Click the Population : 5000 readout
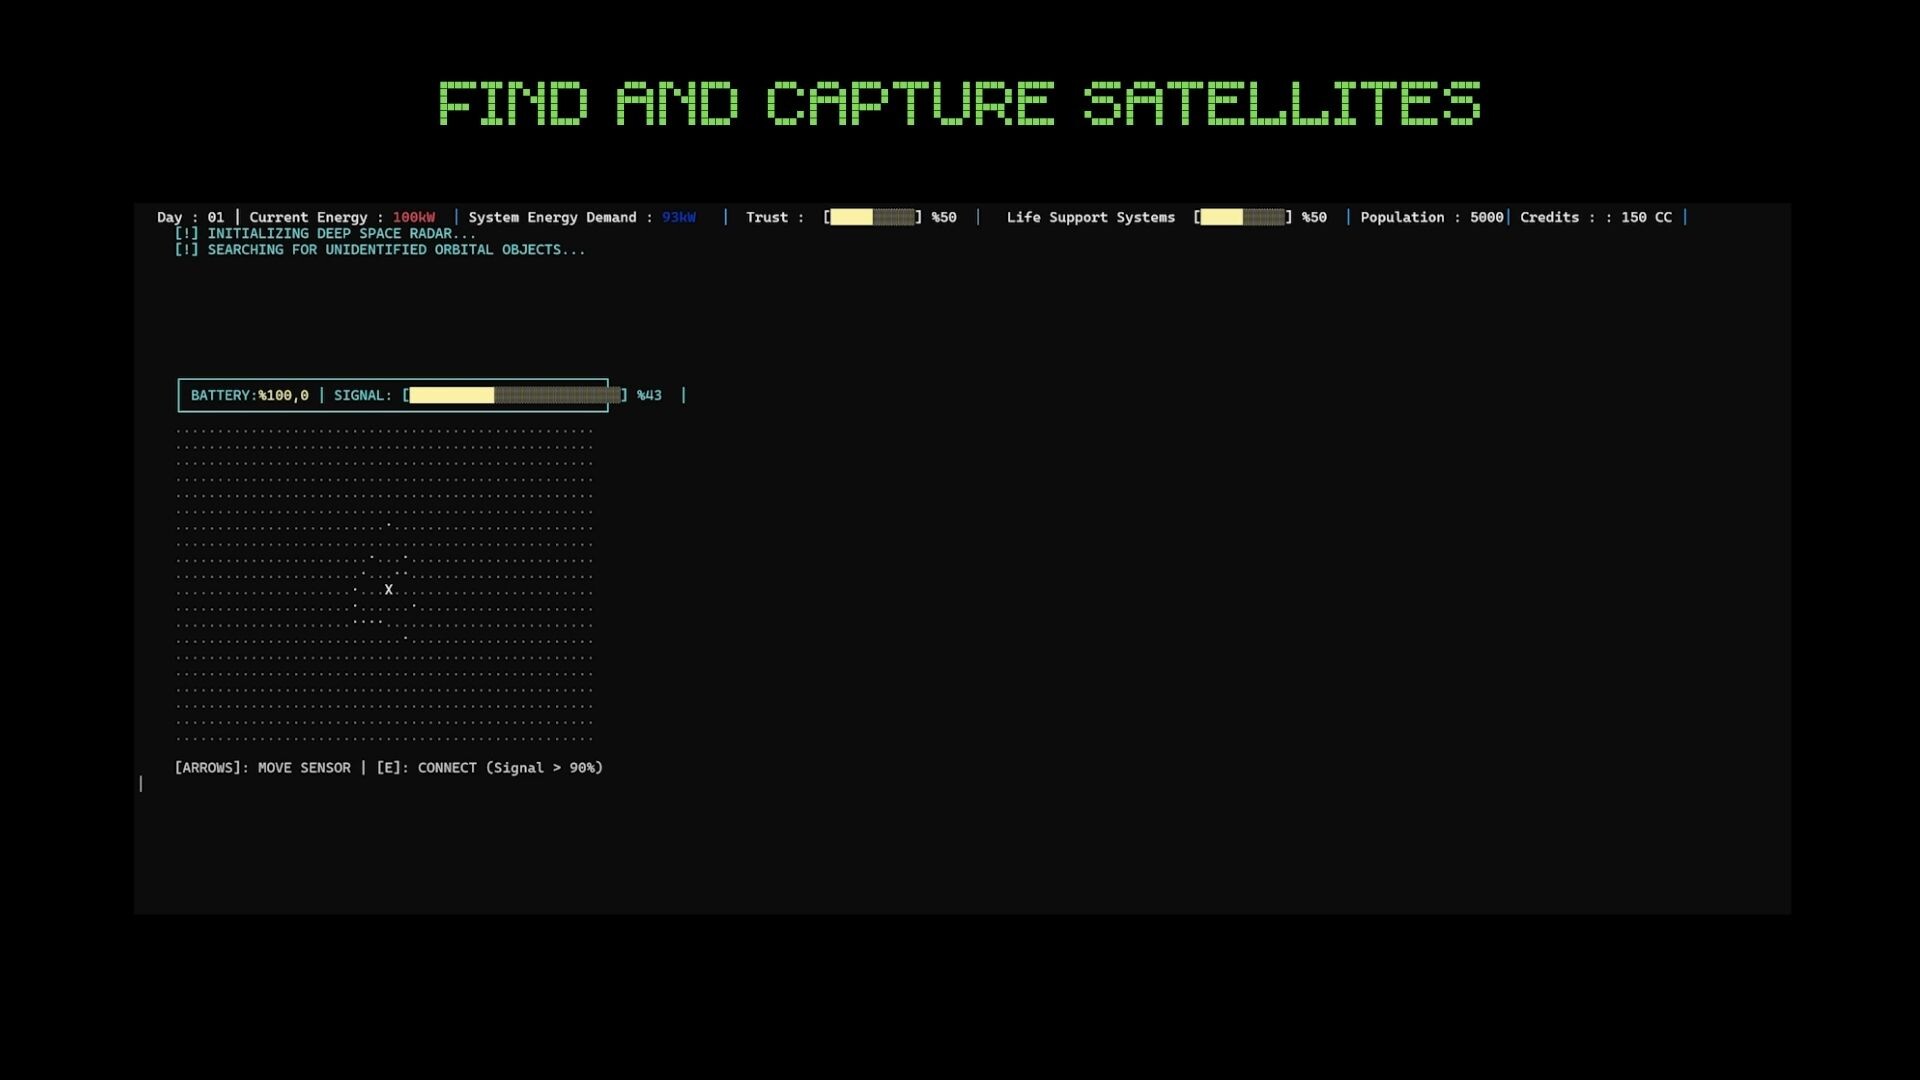1920x1080 pixels. pyautogui.click(x=1432, y=217)
